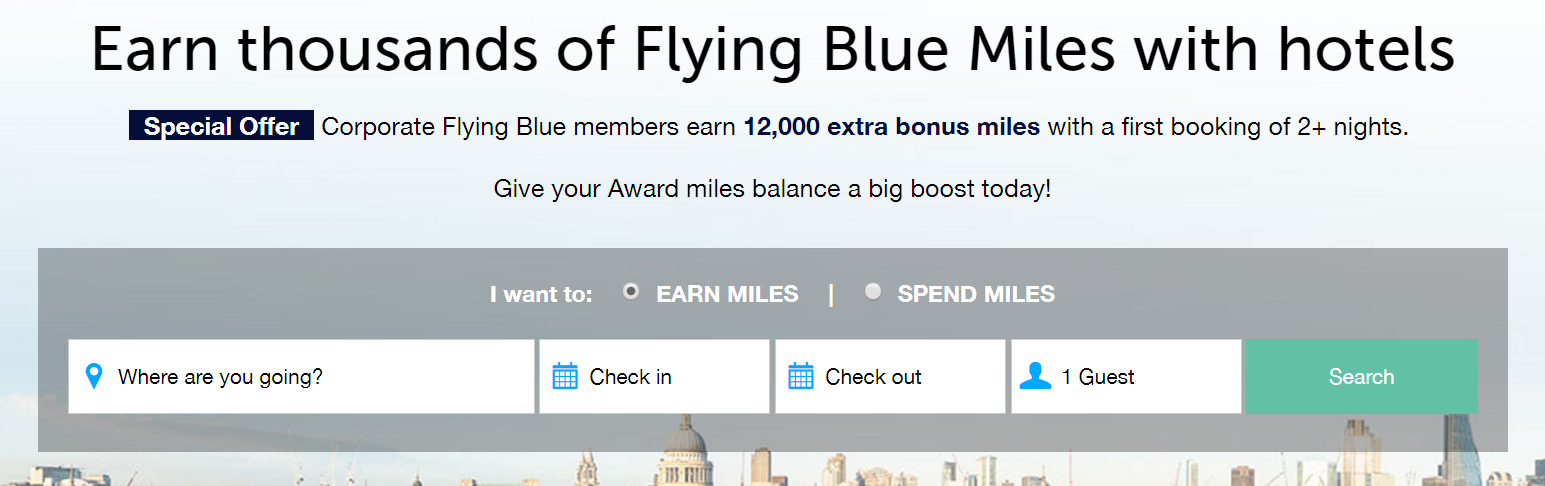Click the 12,000 extra bonus miles text
This screenshot has width=1545, height=486.
tap(892, 127)
